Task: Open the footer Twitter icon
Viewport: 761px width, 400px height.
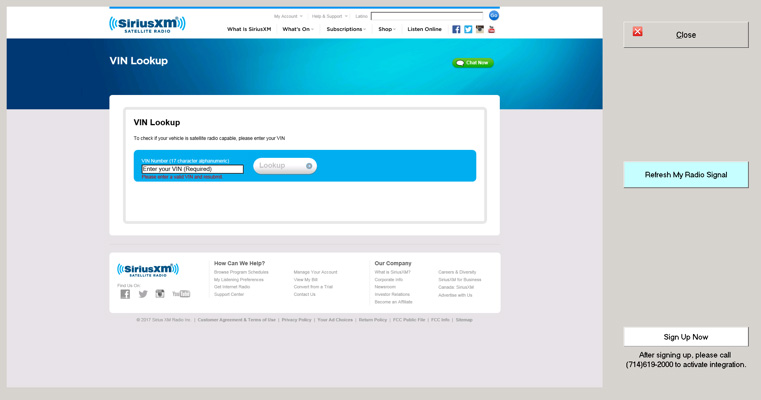Action: (x=143, y=294)
